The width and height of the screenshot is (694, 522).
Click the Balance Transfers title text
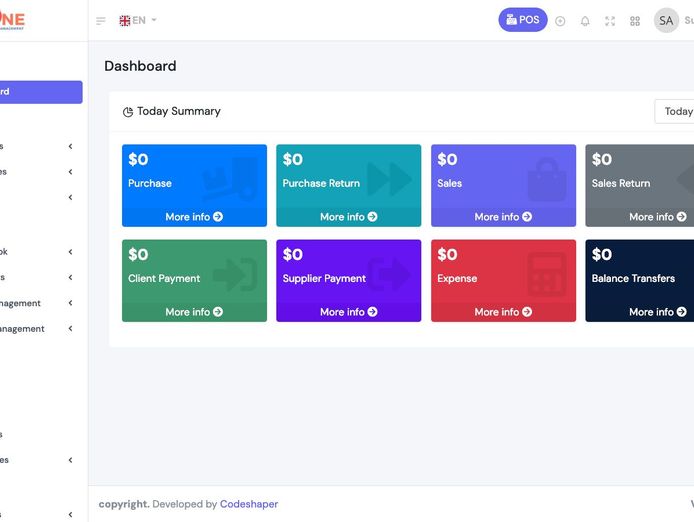(x=633, y=278)
